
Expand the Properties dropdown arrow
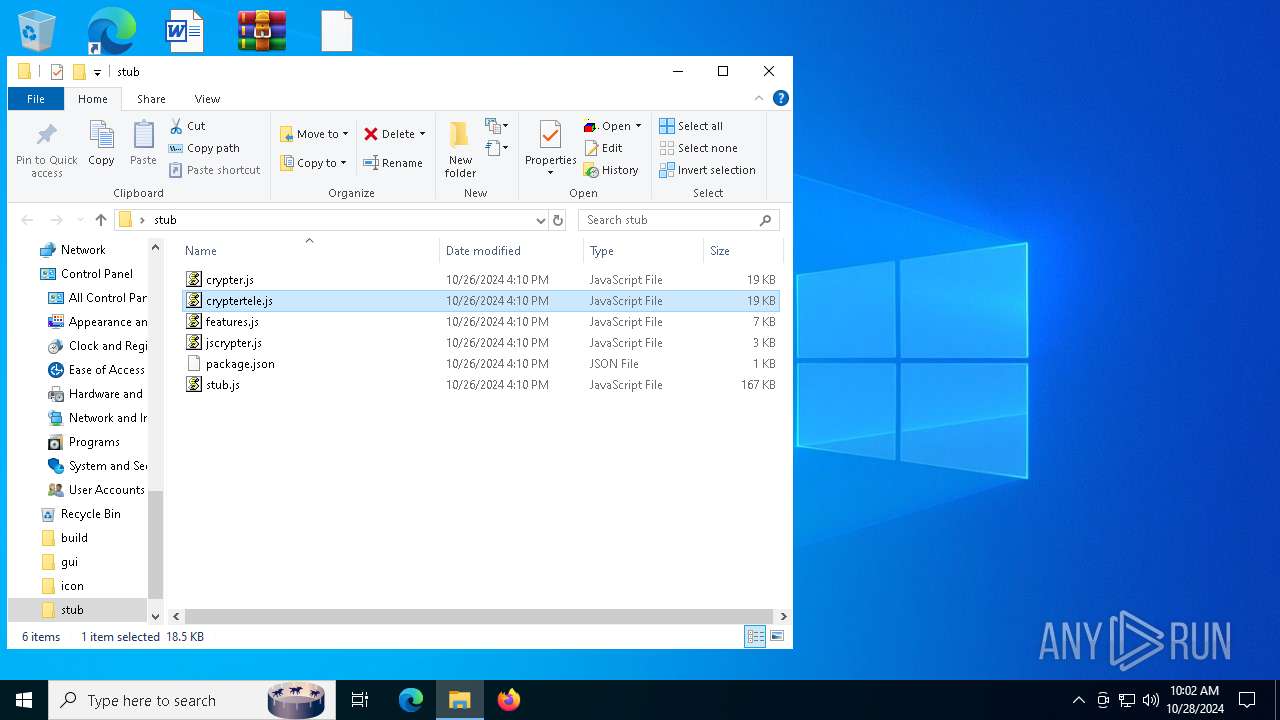coord(550,173)
